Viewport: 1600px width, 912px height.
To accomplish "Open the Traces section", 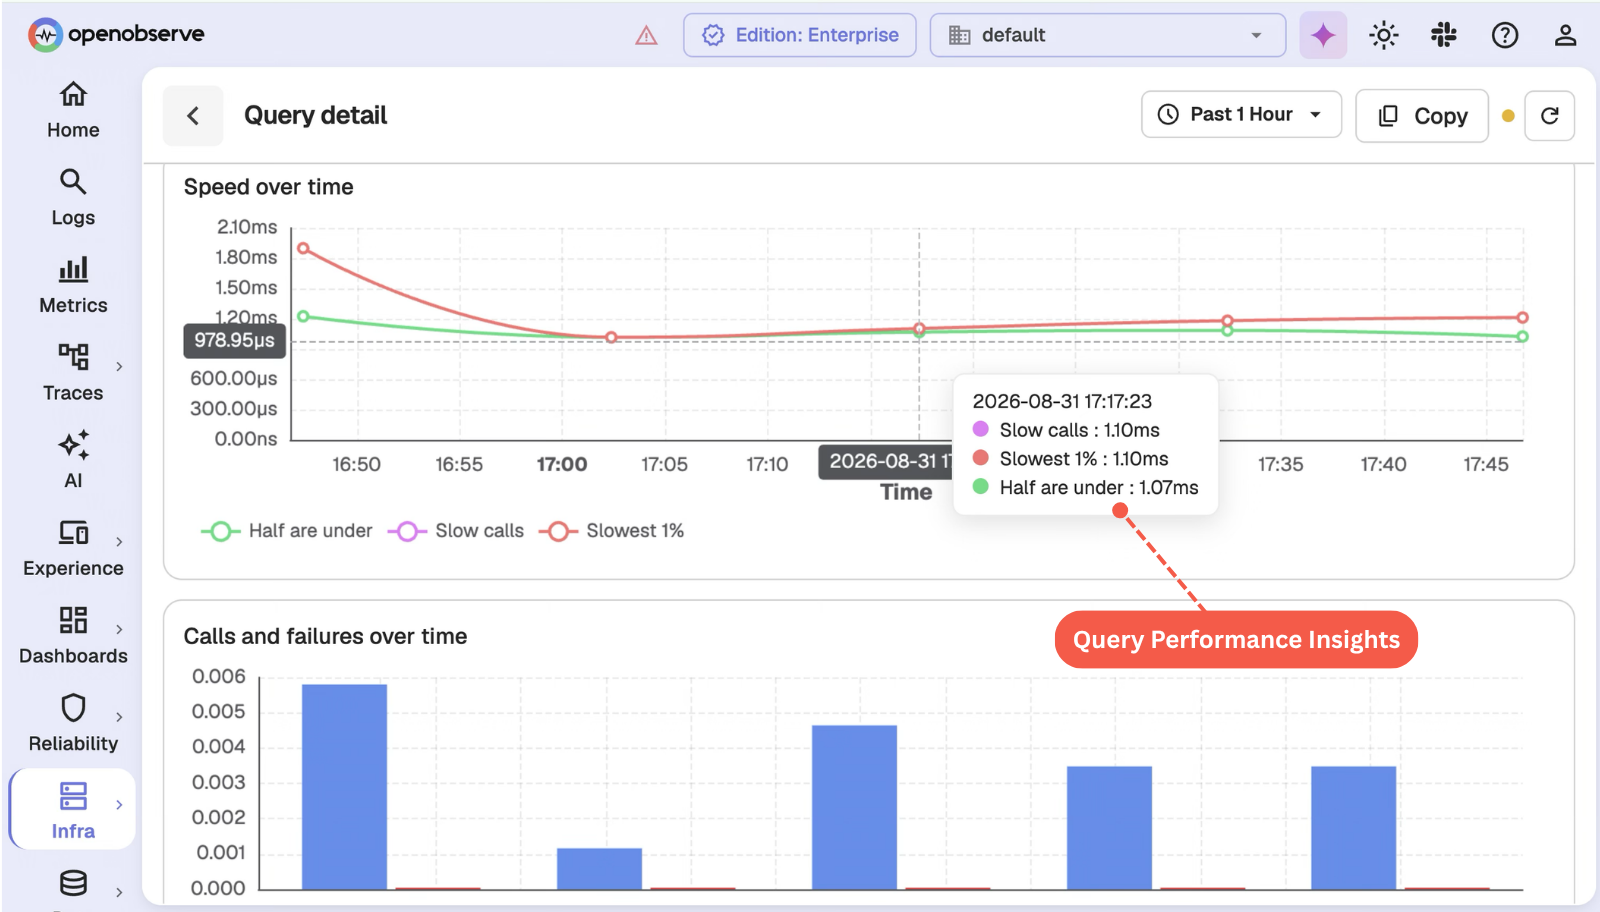I will 73,373.
